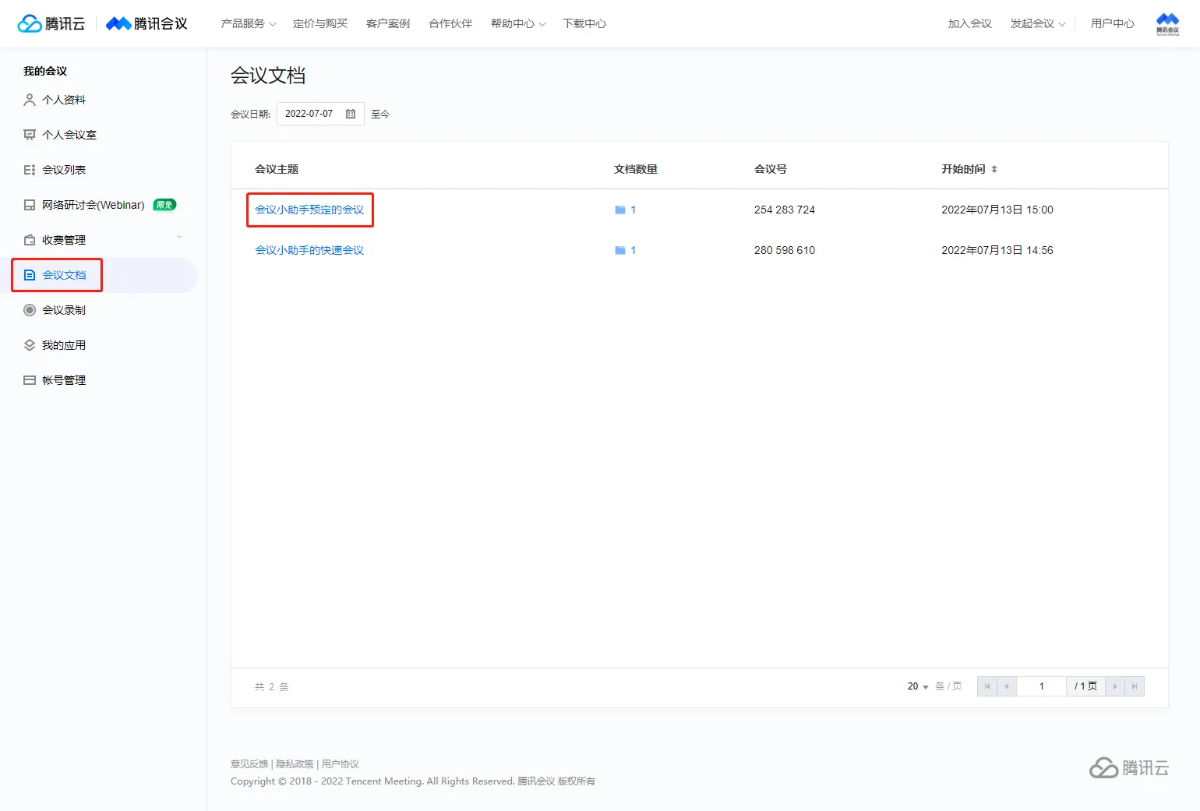Click the 我的应用 layers icon in sidebar

pyautogui.click(x=29, y=345)
